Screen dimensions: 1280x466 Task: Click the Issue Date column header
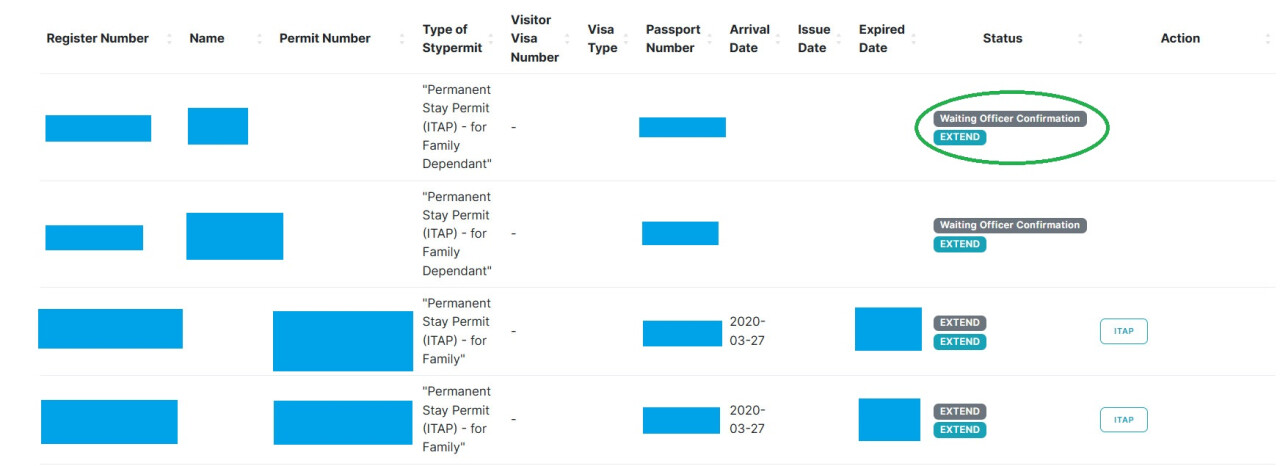pyautogui.click(x=814, y=38)
